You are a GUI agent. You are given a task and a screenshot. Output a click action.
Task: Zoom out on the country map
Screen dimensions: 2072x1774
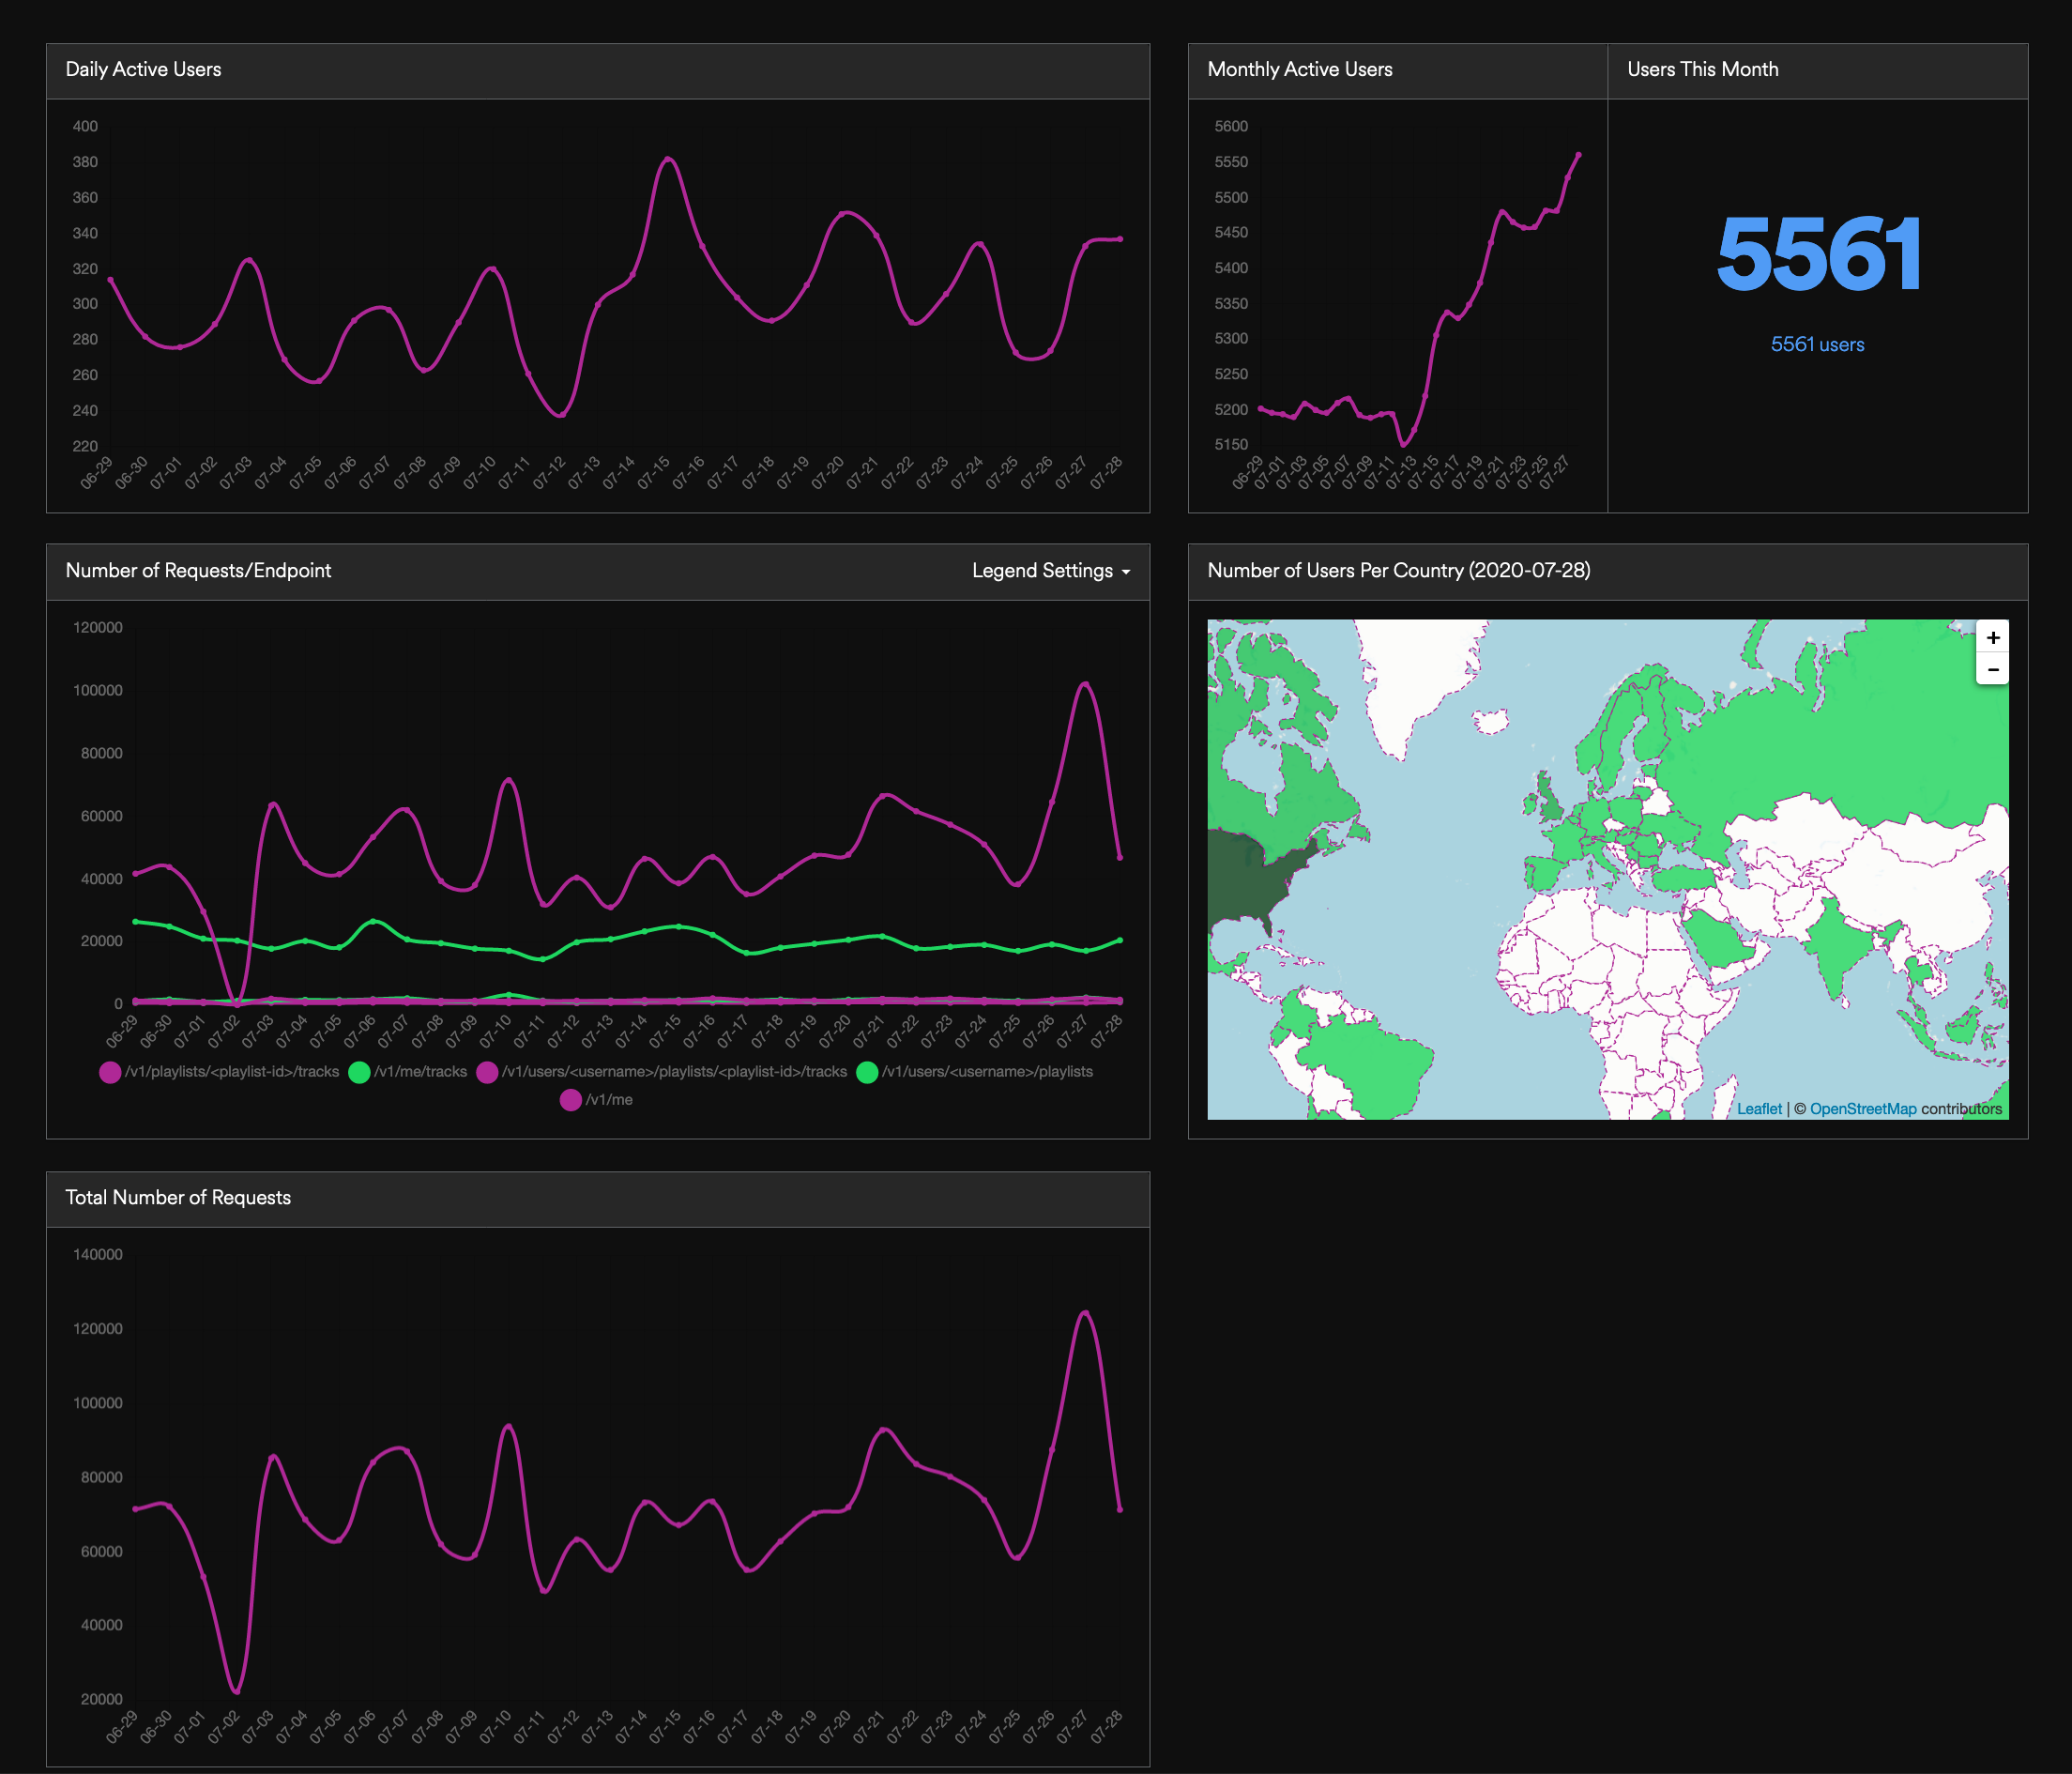(x=1992, y=669)
